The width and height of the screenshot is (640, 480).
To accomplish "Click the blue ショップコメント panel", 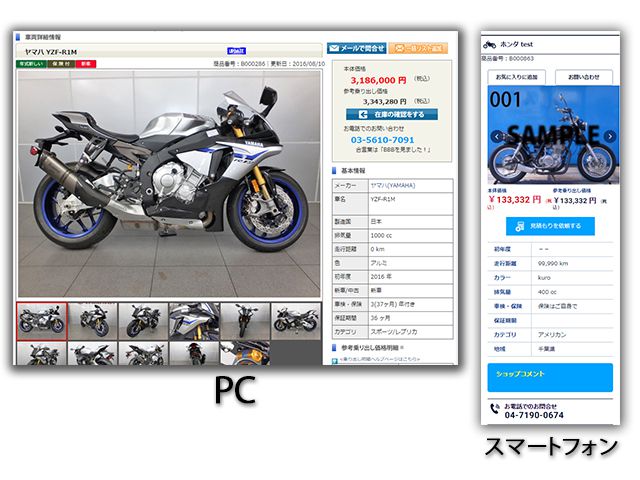I will (x=550, y=378).
